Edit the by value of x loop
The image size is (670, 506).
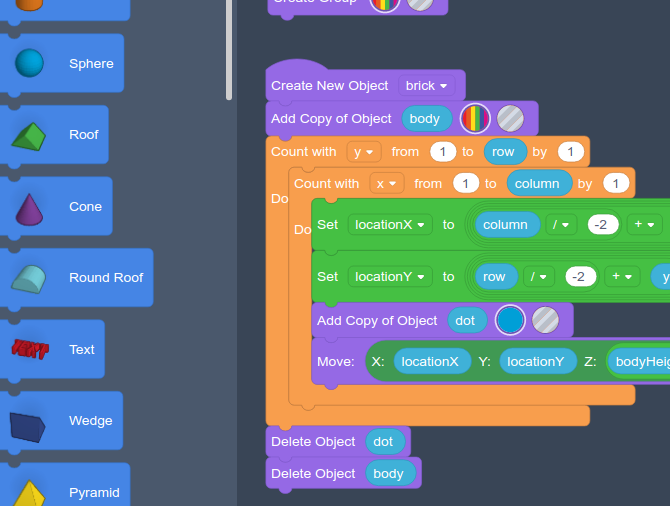point(616,184)
